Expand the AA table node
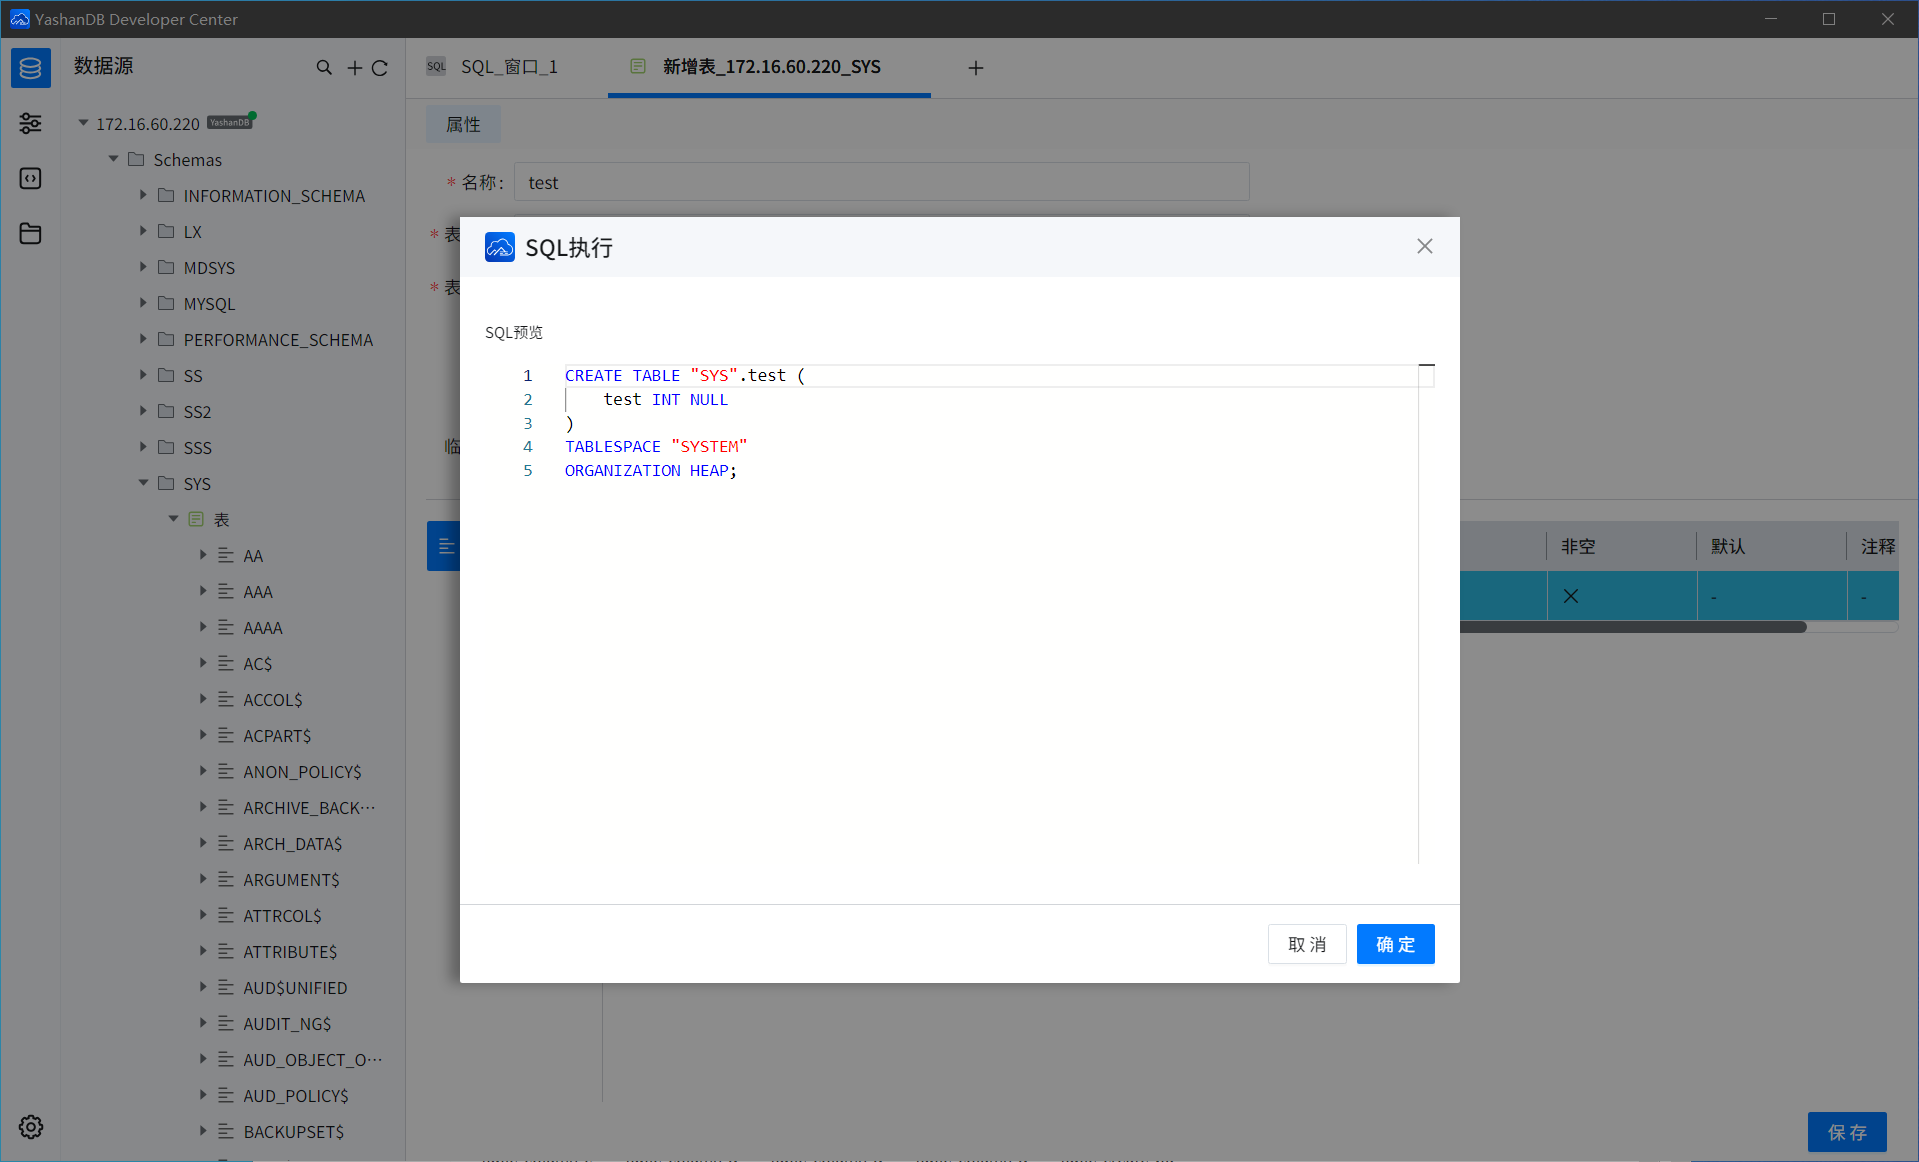Viewport: 1919px width, 1162px height. pyautogui.click(x=203, y=555)
